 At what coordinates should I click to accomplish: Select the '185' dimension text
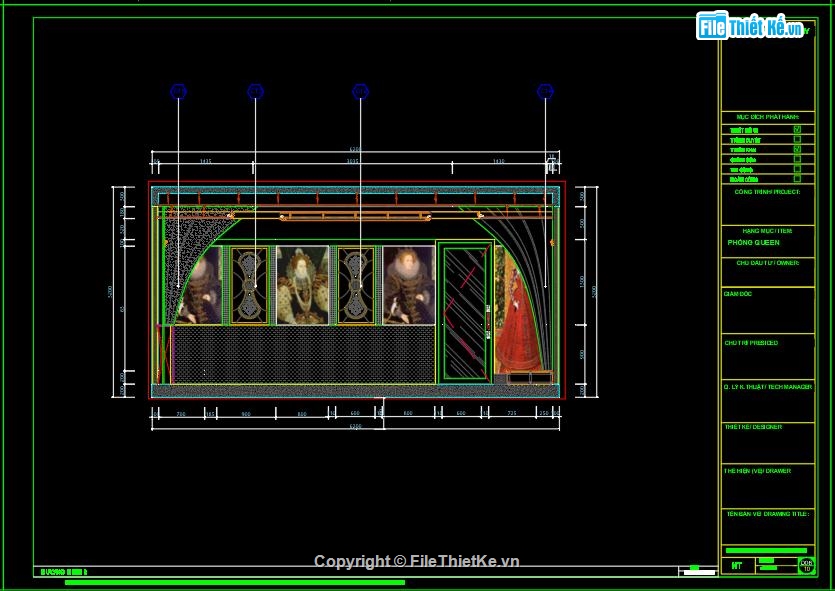pyautogui.click(x=210, y=414)
